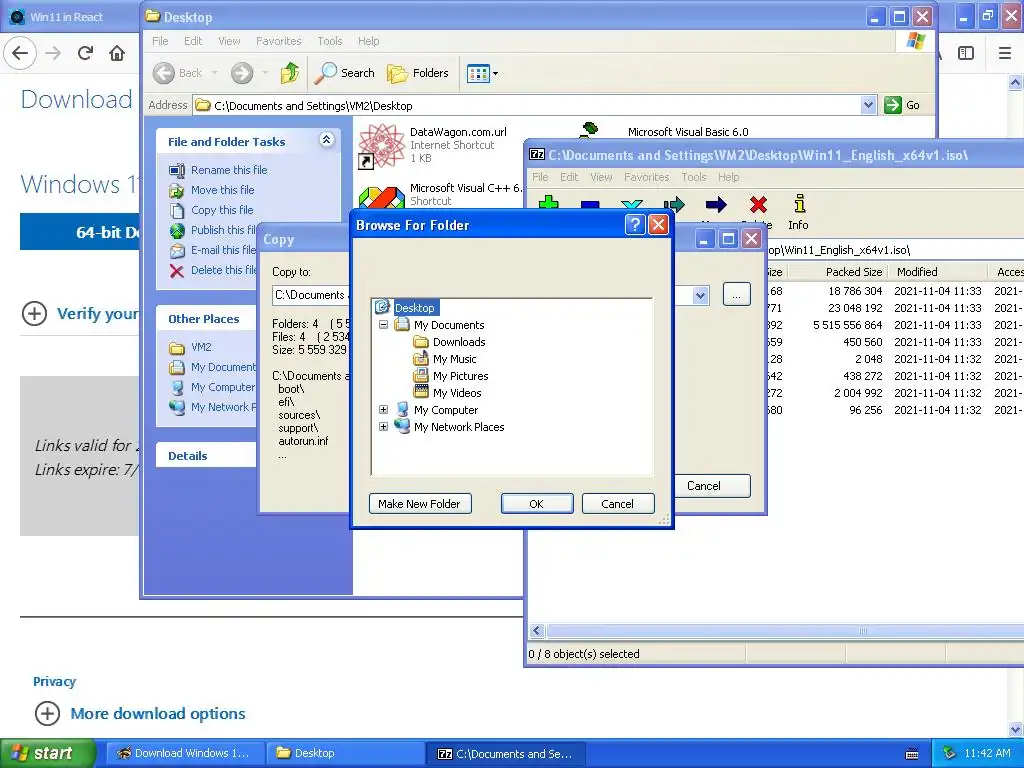Viewport: 1024px width, 768px height.
Task: Click the browser home icon
Action: pyautogui.click(x=117, y=53)
